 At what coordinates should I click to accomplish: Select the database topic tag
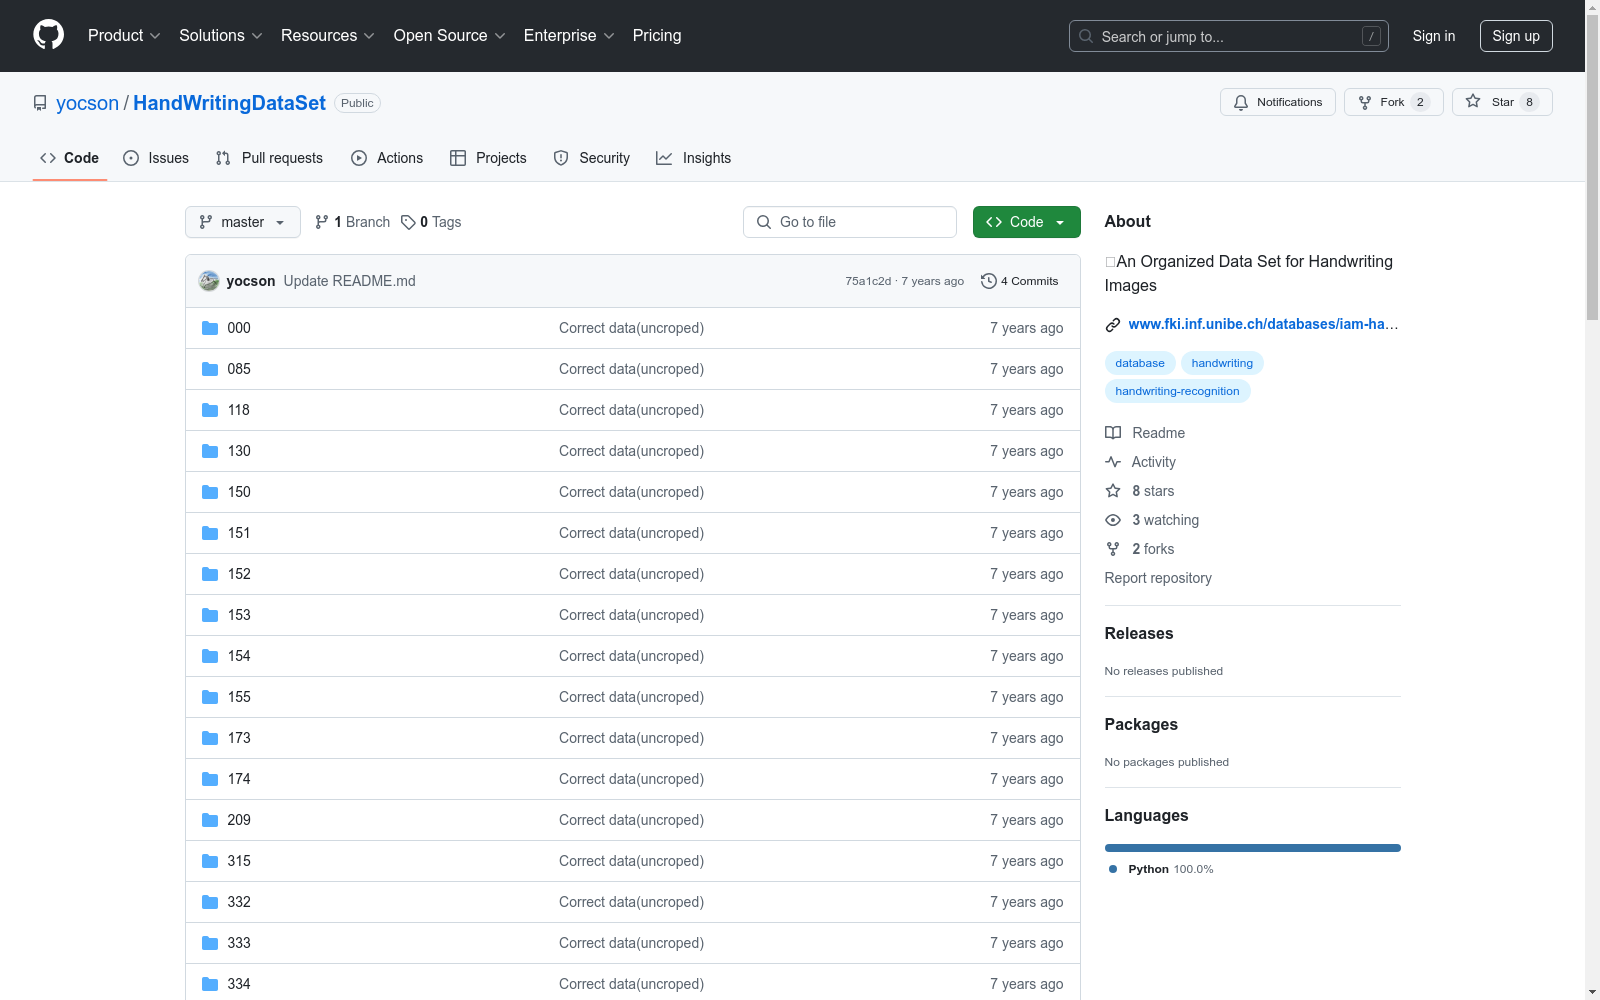tap(1140, 363)
